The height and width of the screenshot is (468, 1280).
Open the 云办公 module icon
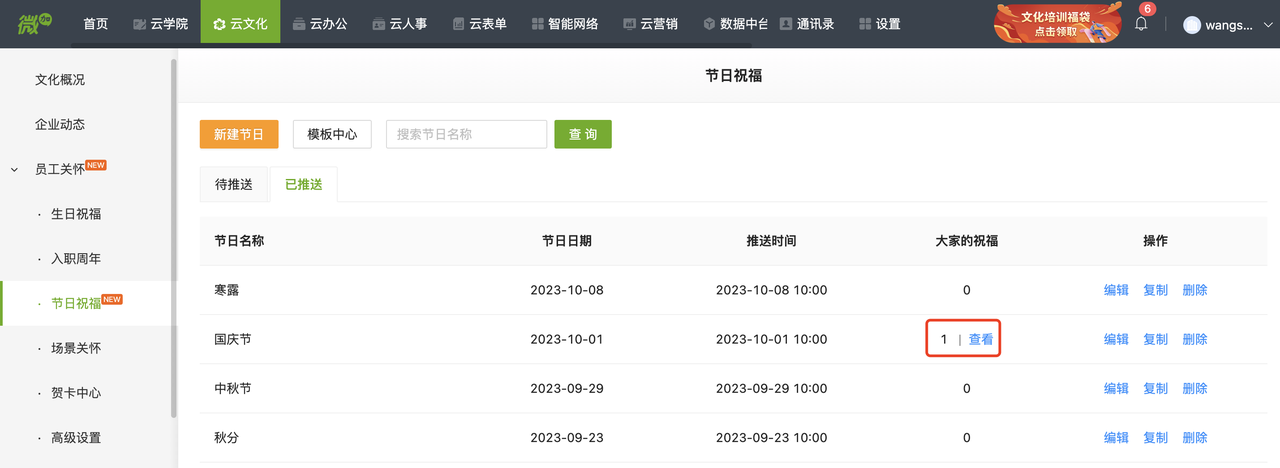click(299, 24)
